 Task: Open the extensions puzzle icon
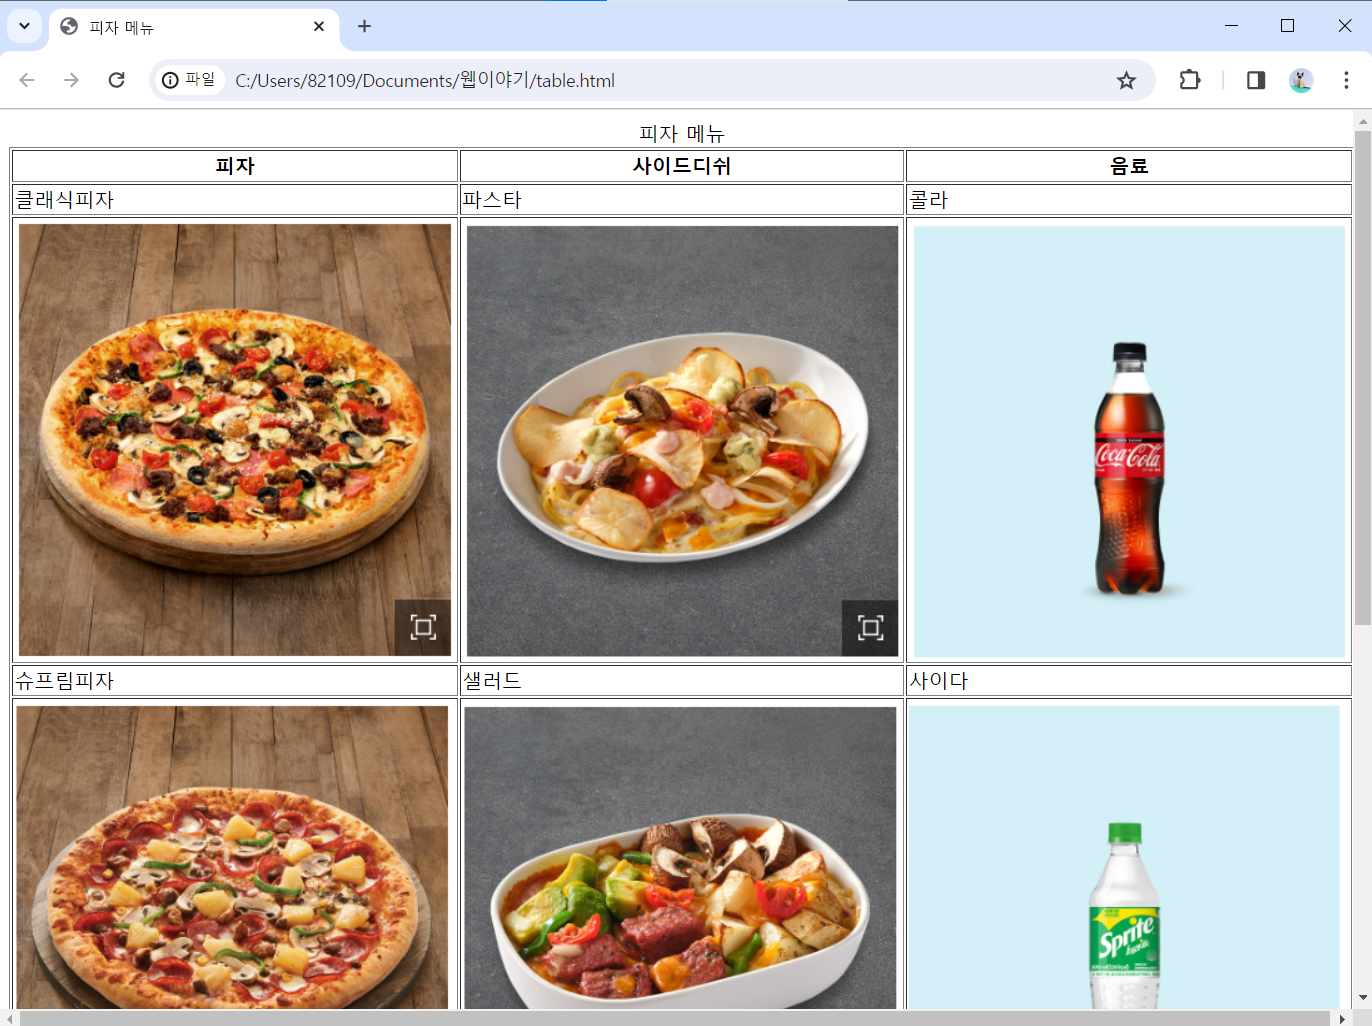tap(1189, 80)
